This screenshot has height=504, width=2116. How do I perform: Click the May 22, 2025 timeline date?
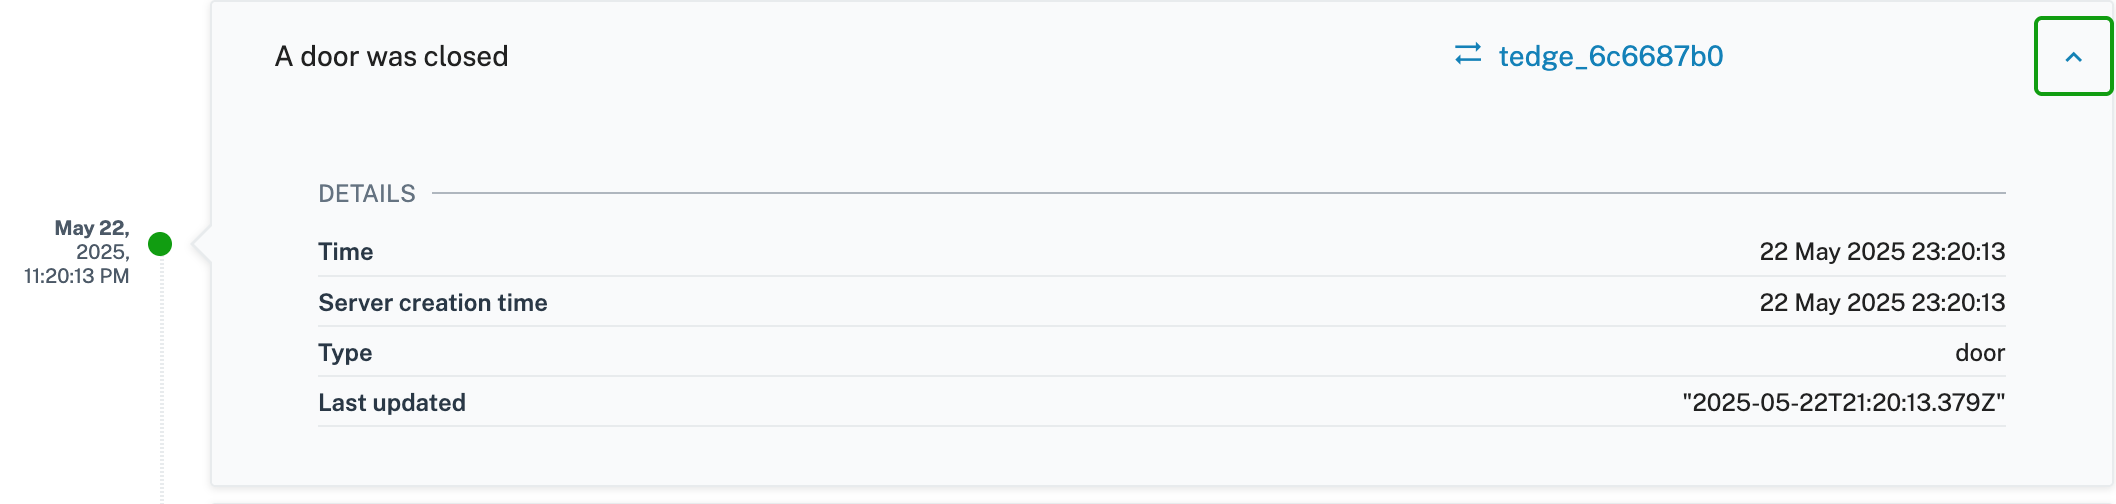click(x=92, y=240)
